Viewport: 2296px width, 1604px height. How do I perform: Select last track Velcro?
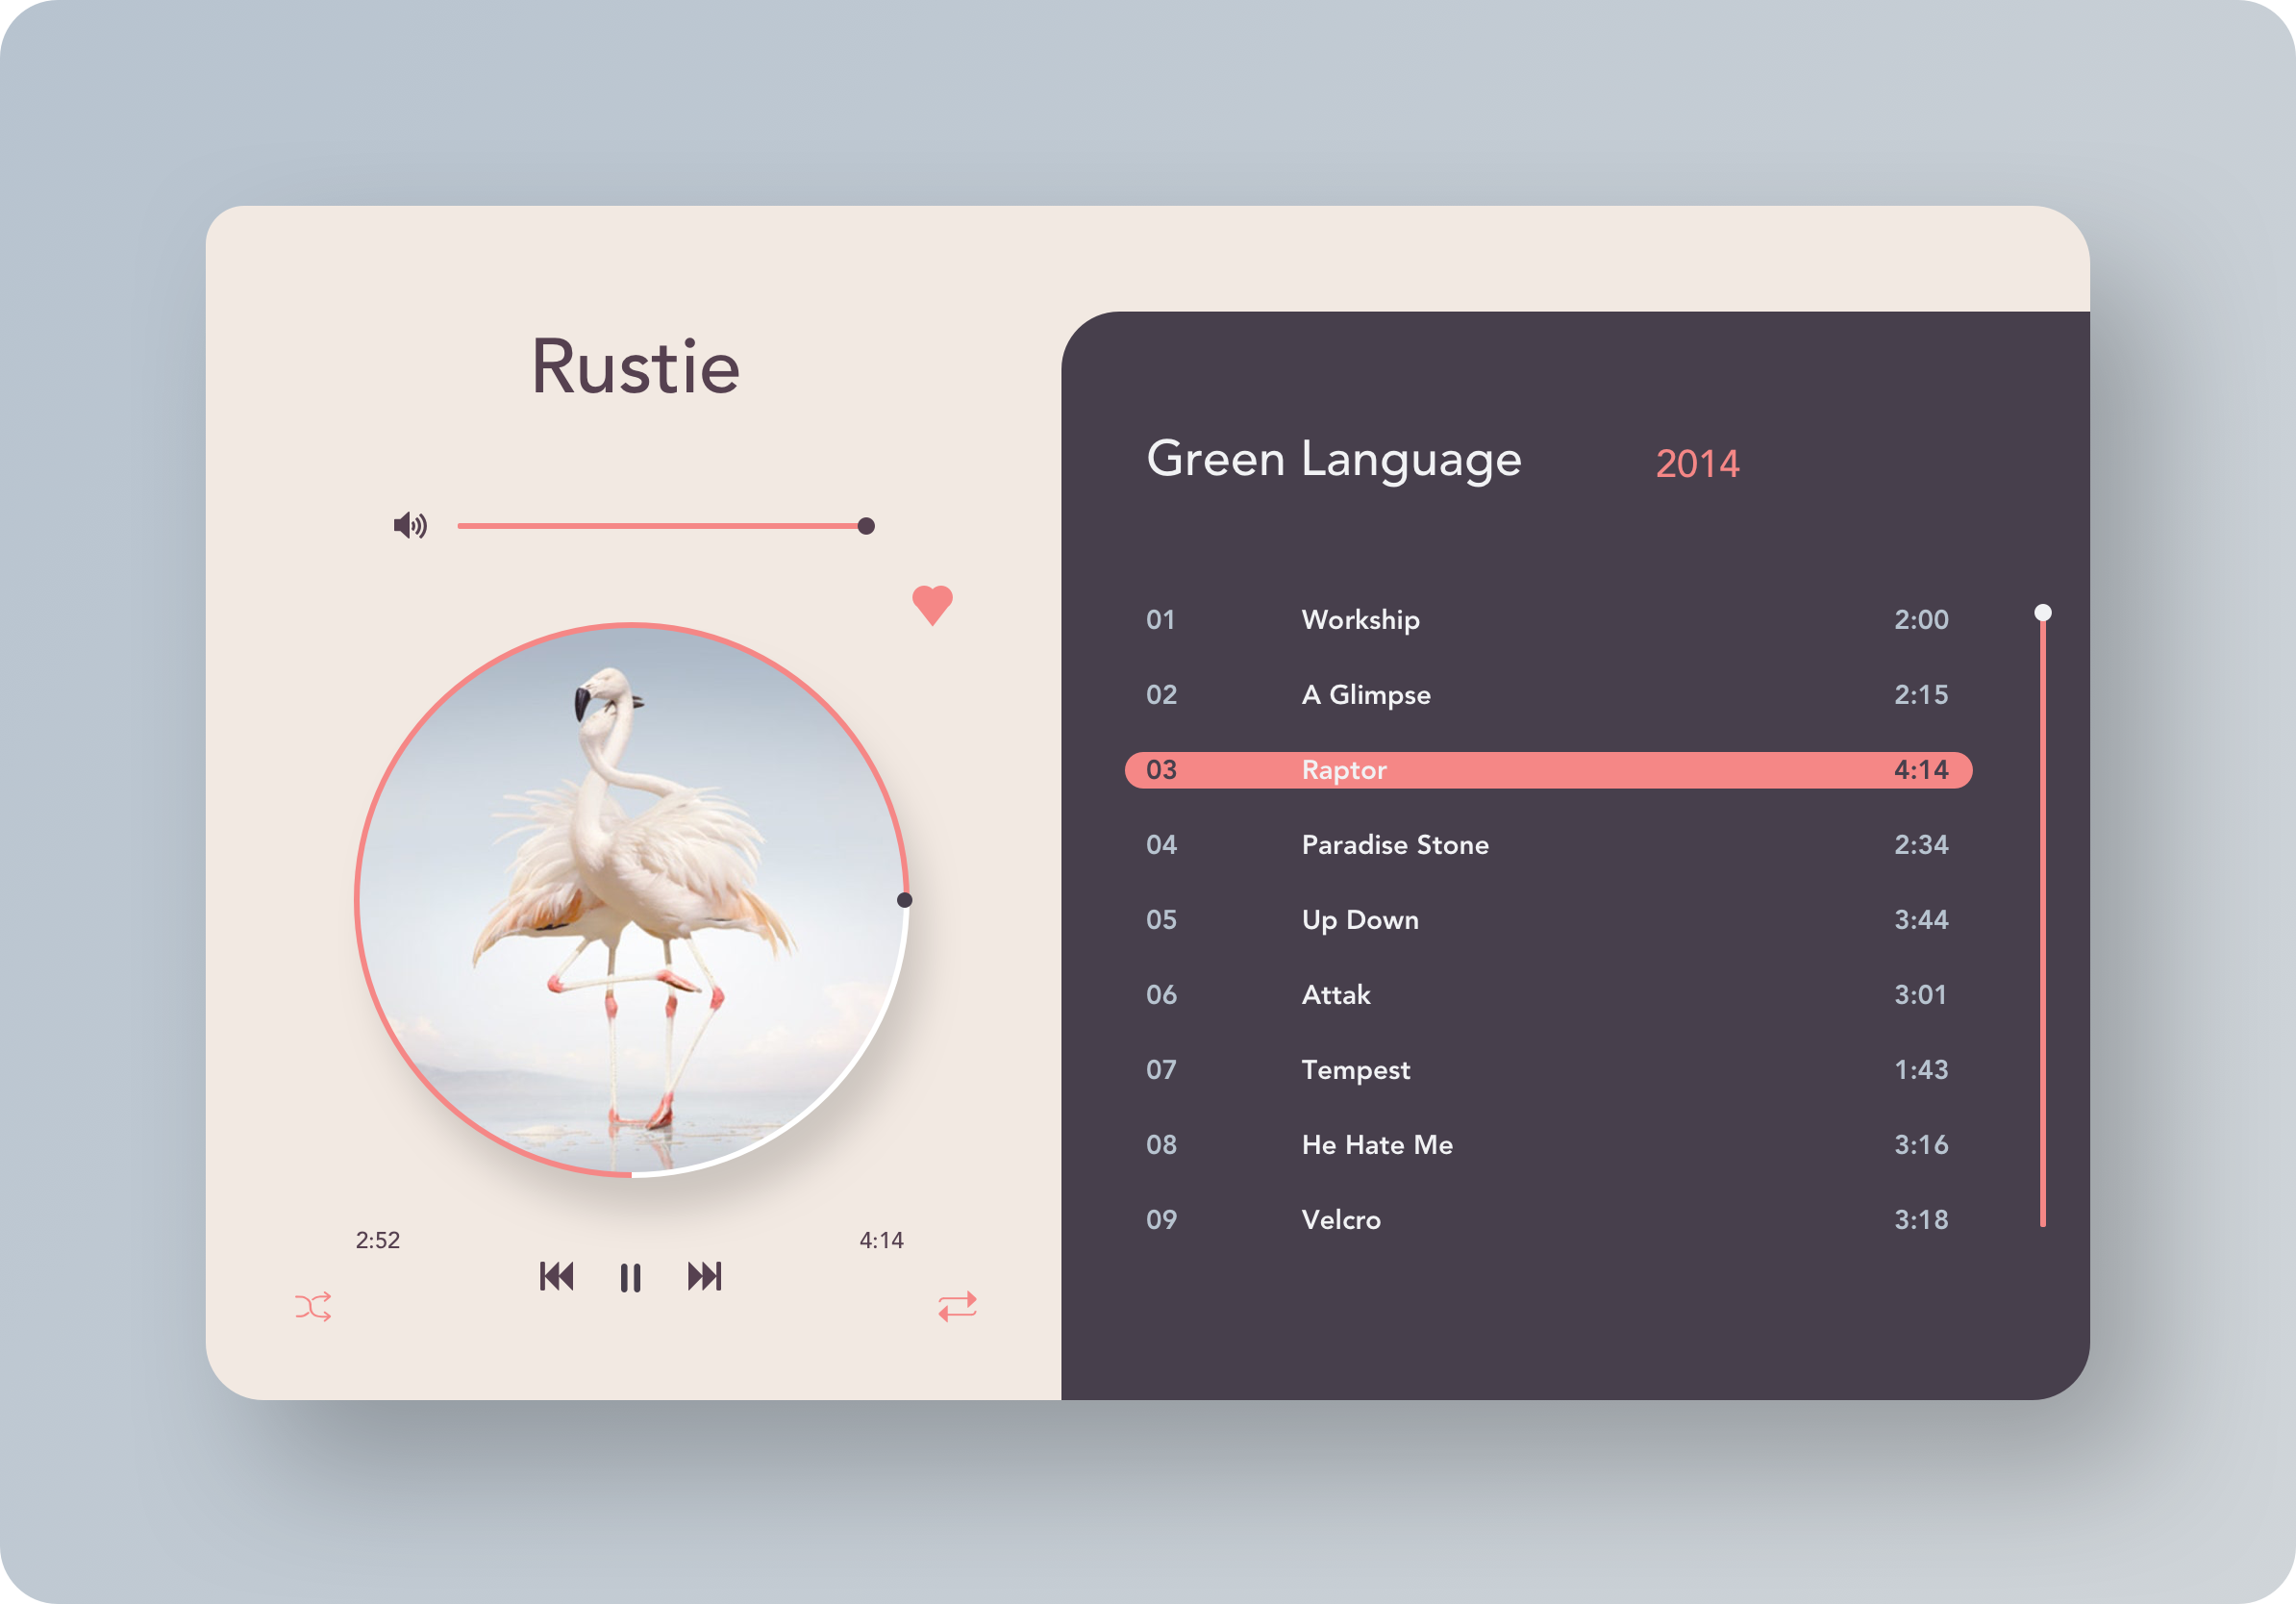coord(1340,1220)
